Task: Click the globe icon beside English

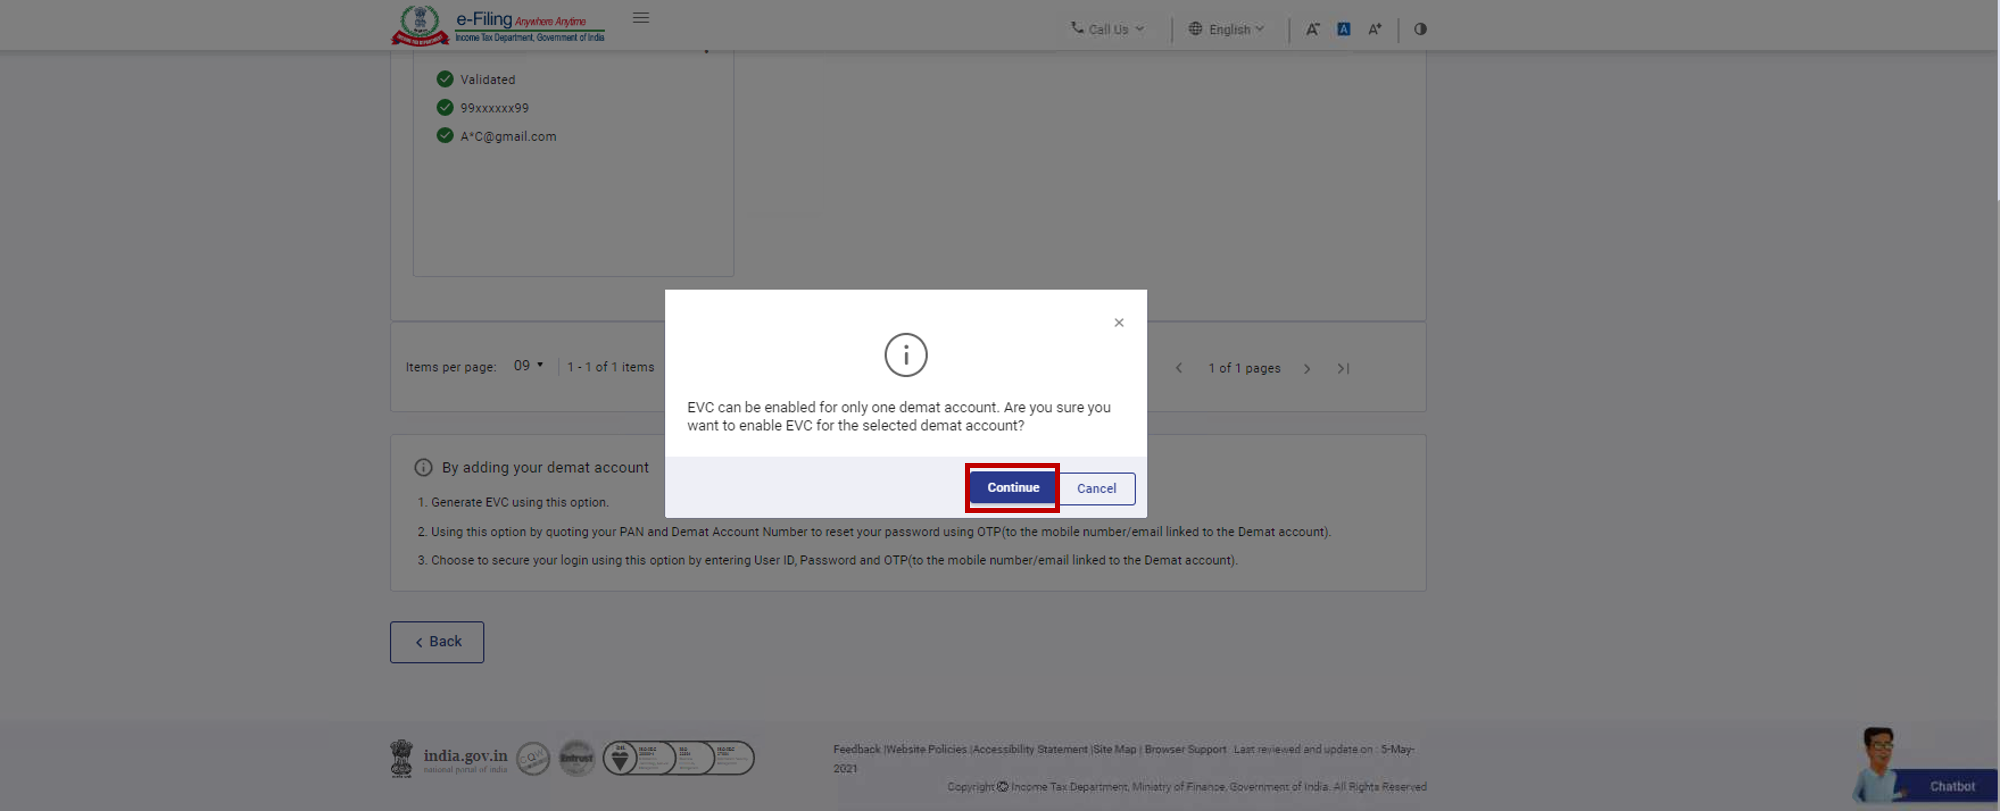Action: coord(1195,29)
